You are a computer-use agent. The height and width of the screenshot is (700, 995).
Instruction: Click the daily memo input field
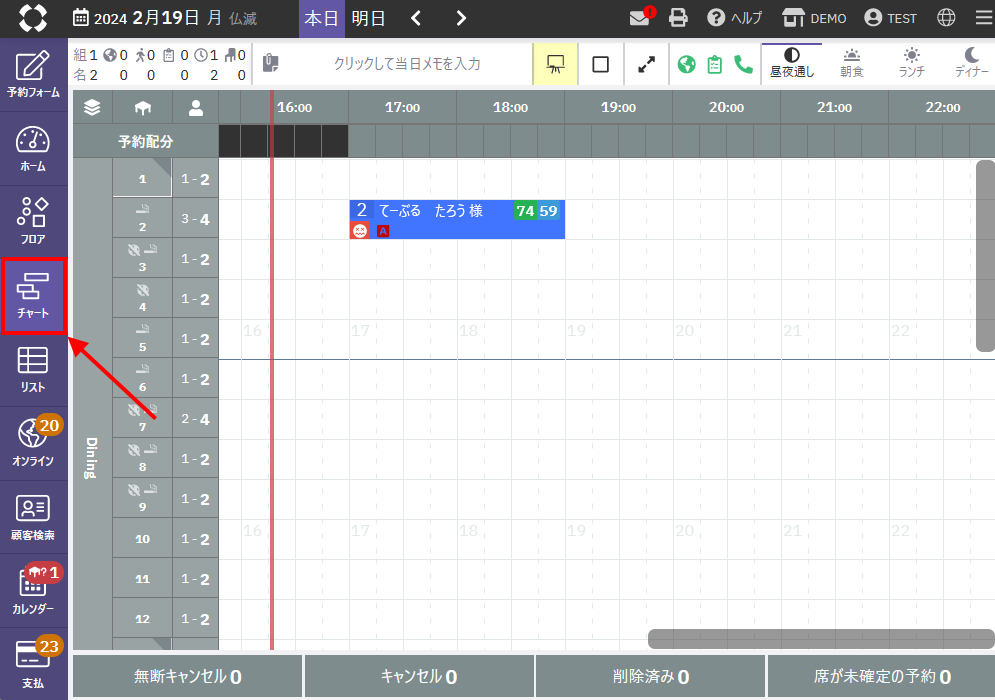pyautogui.click(x=406, y=64)
